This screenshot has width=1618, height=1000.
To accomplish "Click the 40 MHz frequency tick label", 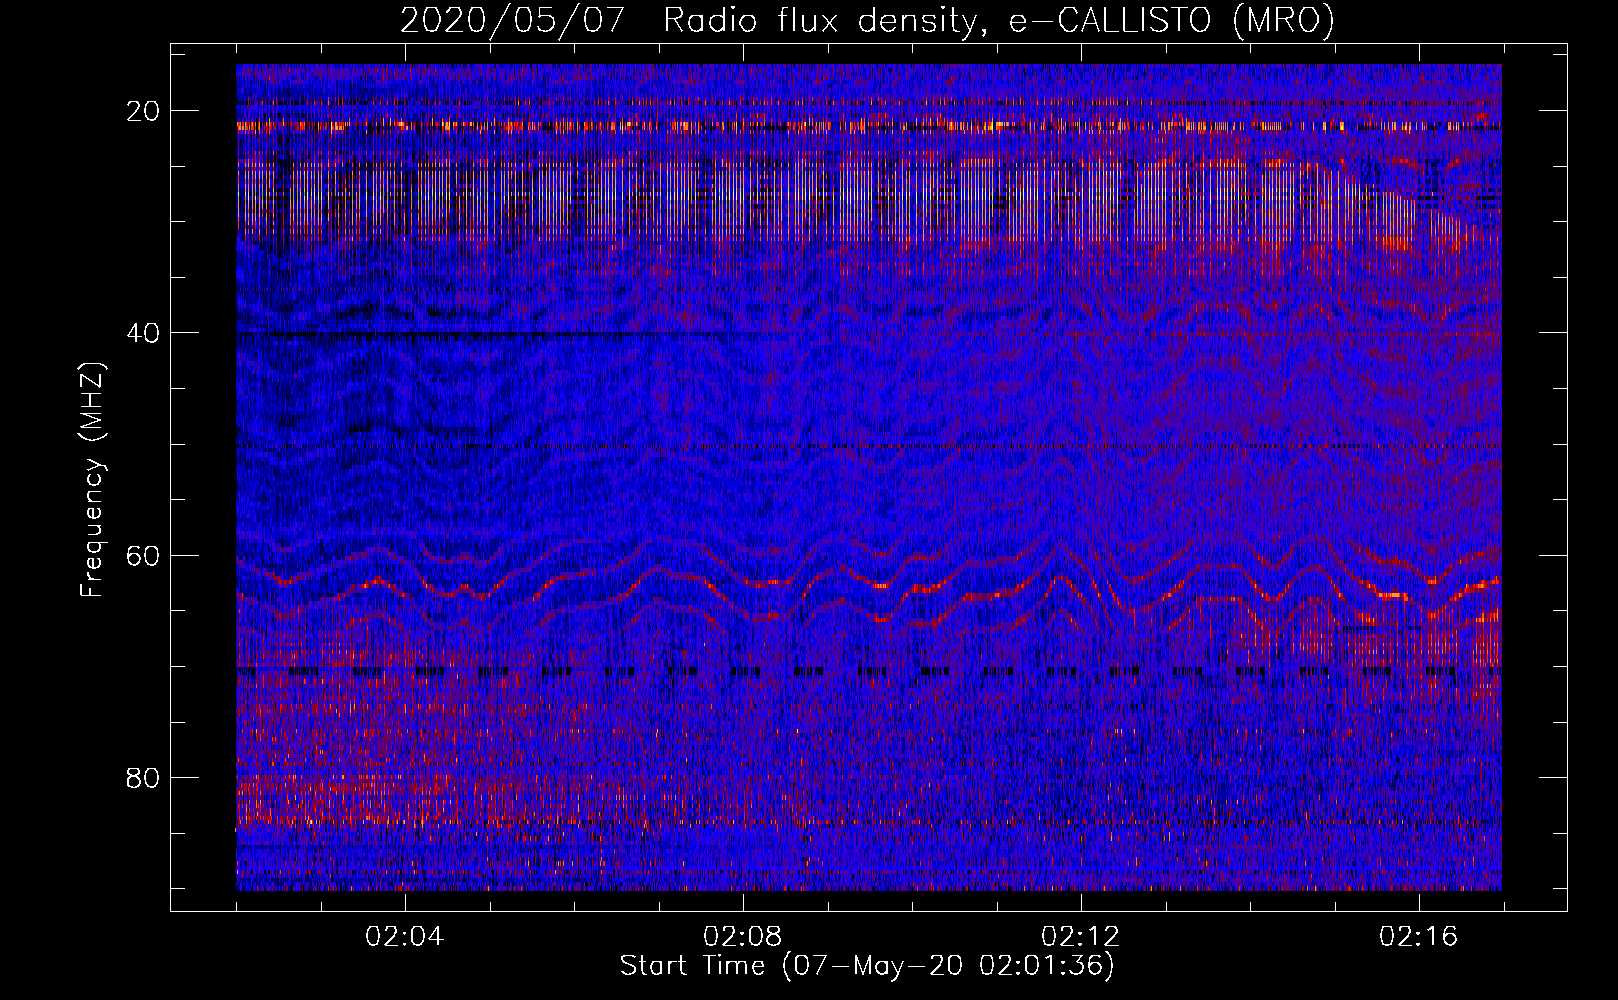I will click(x=143, y=332).
